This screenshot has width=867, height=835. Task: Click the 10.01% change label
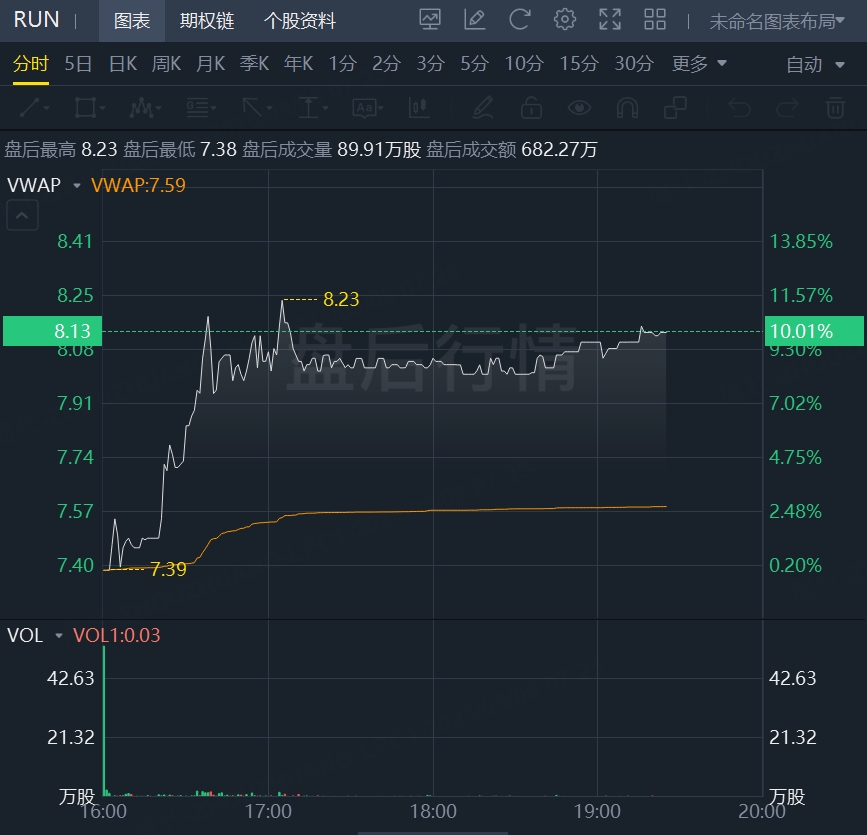tap(814, 331)
